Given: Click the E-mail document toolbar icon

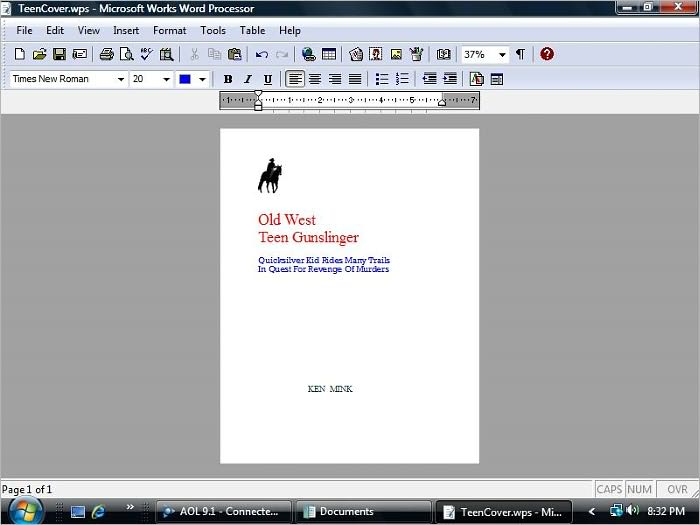Looking at the screenshot, I should (79, 54).
